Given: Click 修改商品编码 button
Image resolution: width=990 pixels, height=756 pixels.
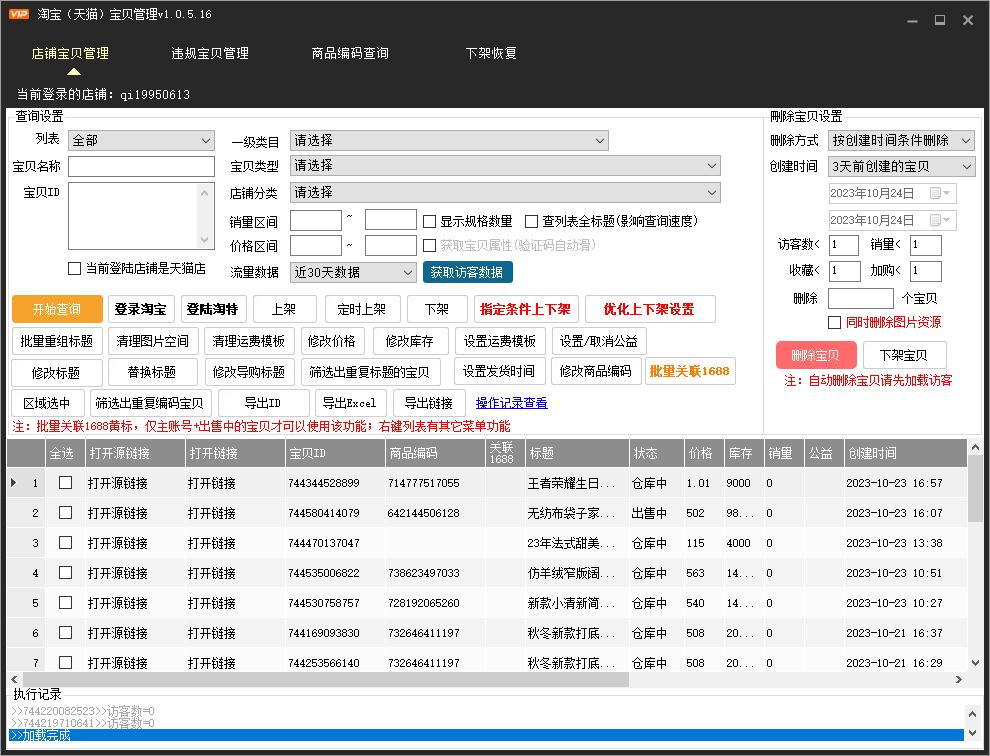Looking at the screenshot, I should [x=596, y=371].
